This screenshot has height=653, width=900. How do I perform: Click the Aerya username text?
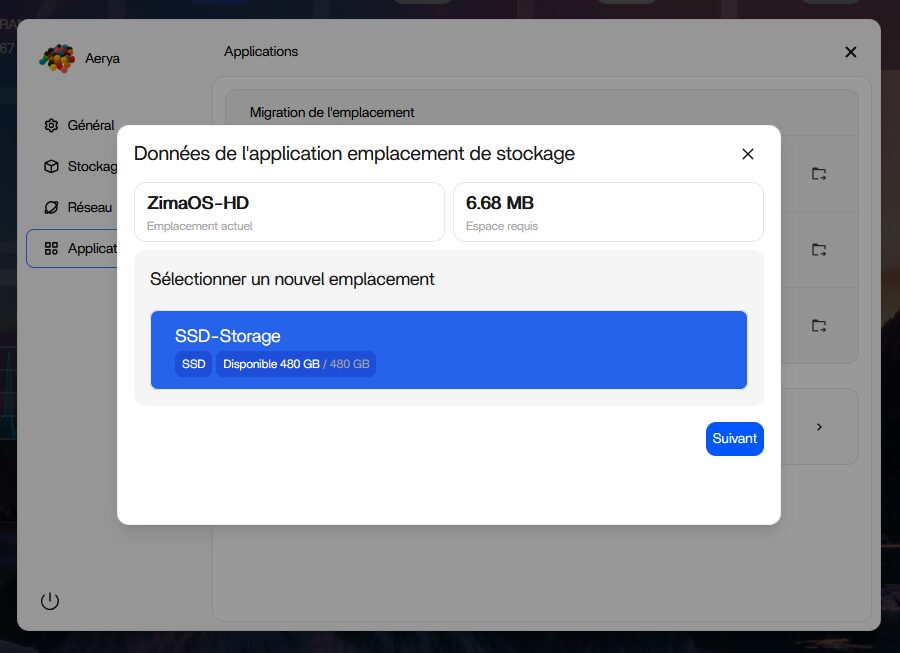click(103, 59)
